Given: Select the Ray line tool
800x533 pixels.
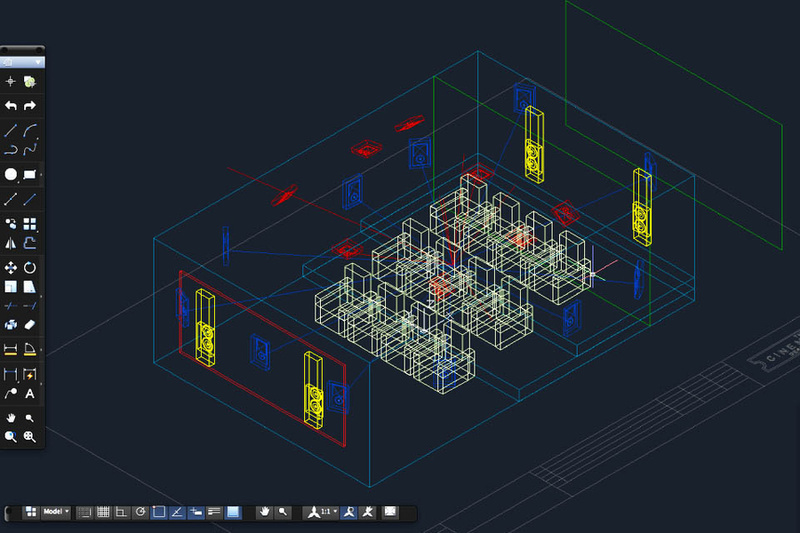Looking at the screenshot, I should click(x=30, y=199).
